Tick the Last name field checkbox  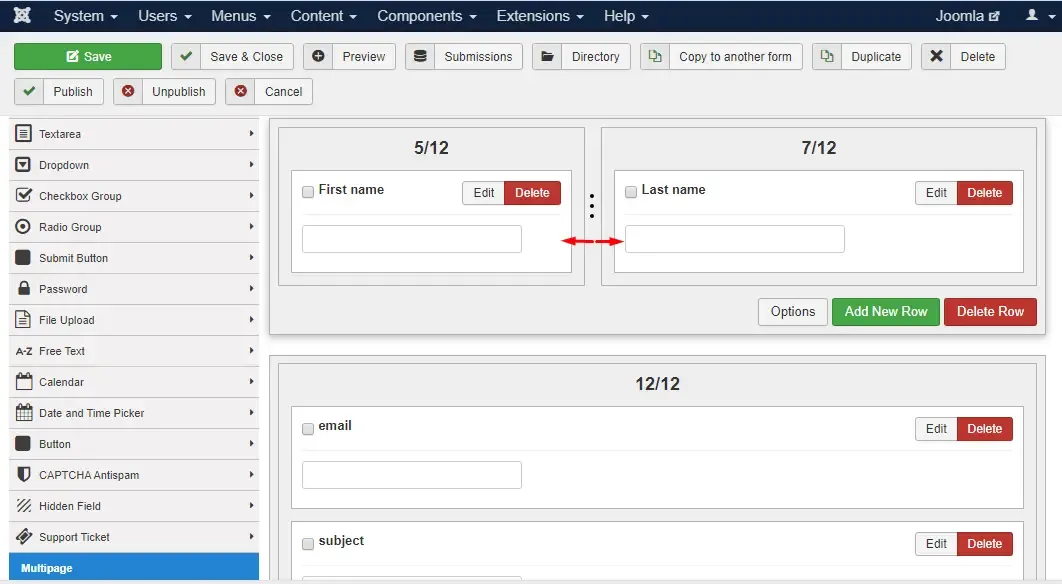(631, 192)
